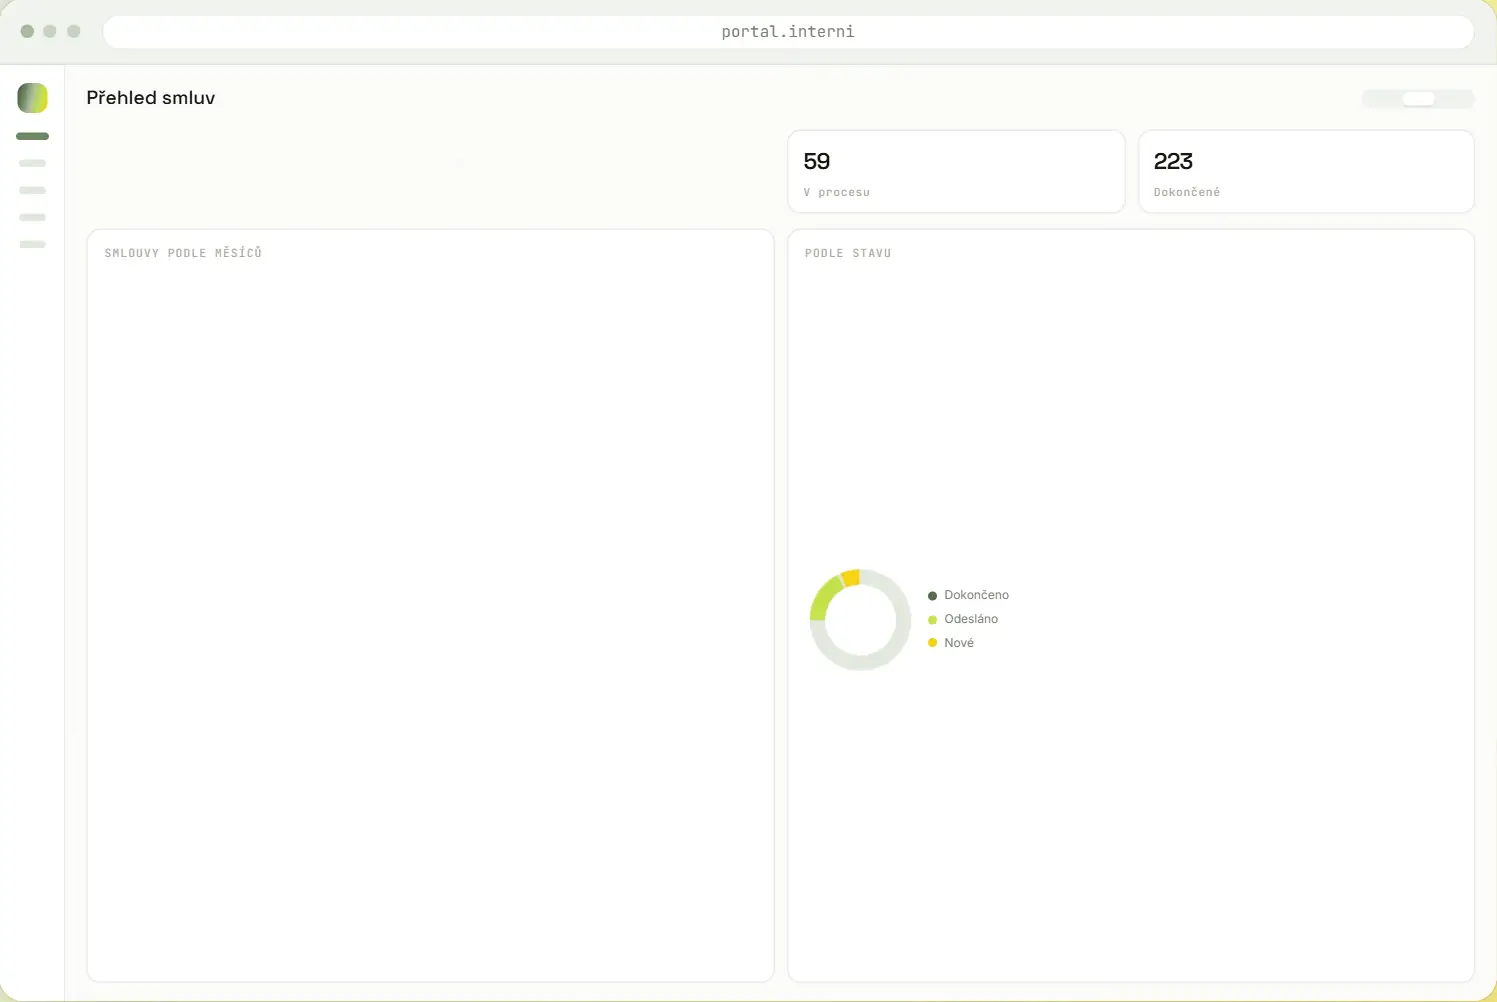Click the "SMLOUVY PODLE MĚSÍCŮ" panel heading
The width and height of the screenshot is (1497, 1002).
tap(183, 253)
